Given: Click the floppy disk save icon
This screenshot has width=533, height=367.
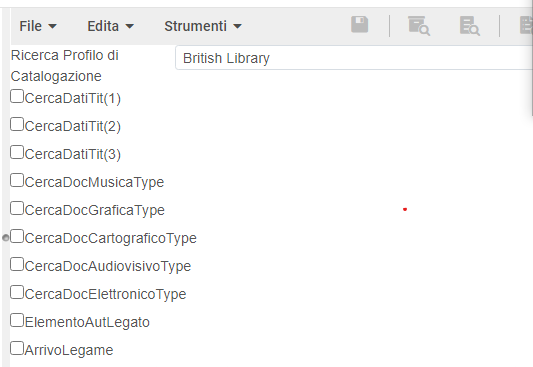Looking at the screenshot, I should [359, 24].
